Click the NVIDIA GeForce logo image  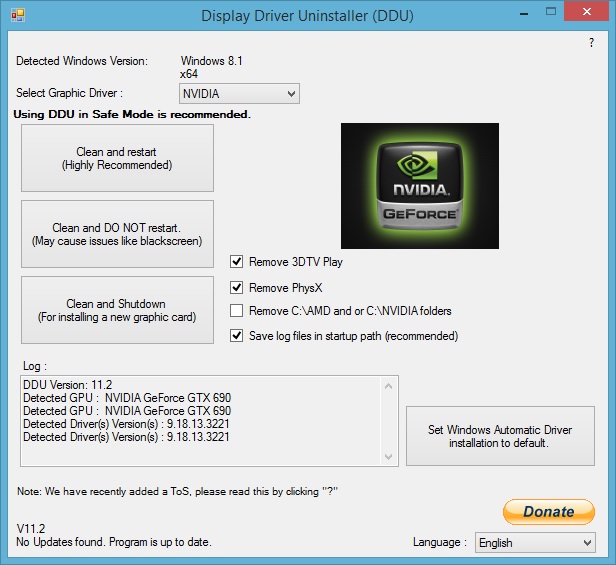(x=419, y=186)
